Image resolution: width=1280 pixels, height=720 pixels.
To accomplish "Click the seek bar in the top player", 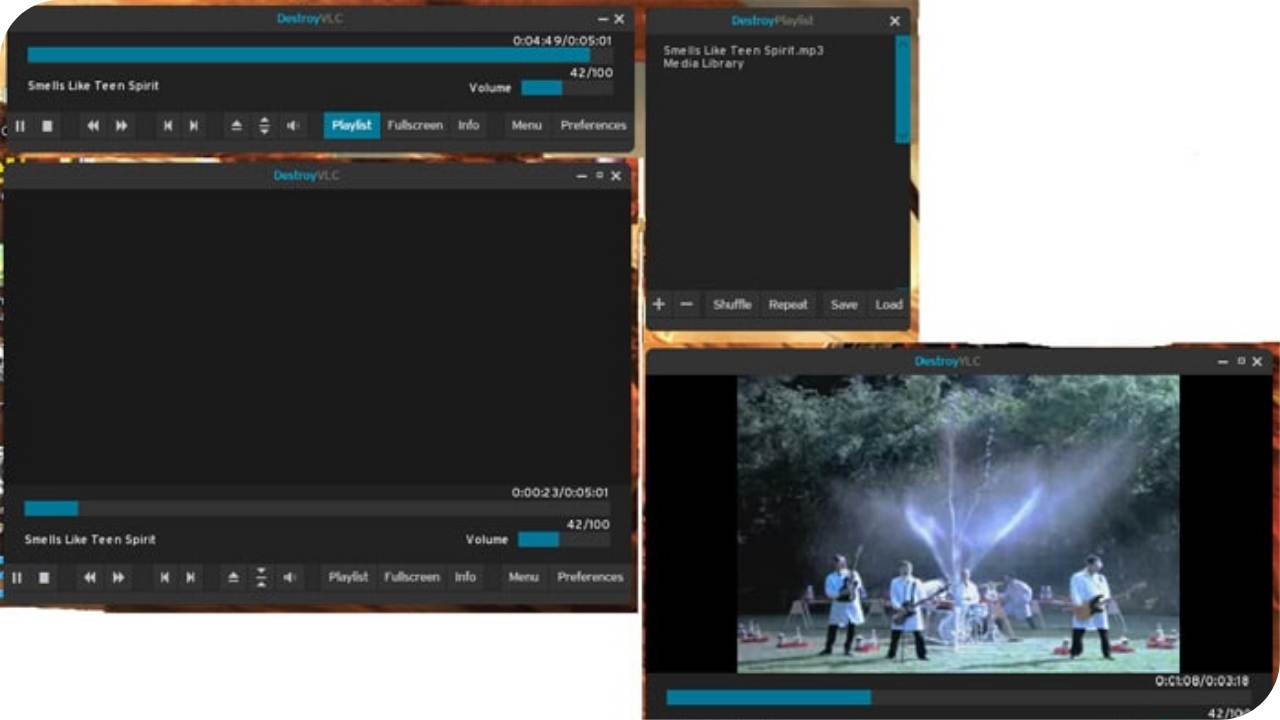I will (x=320, y=55).
